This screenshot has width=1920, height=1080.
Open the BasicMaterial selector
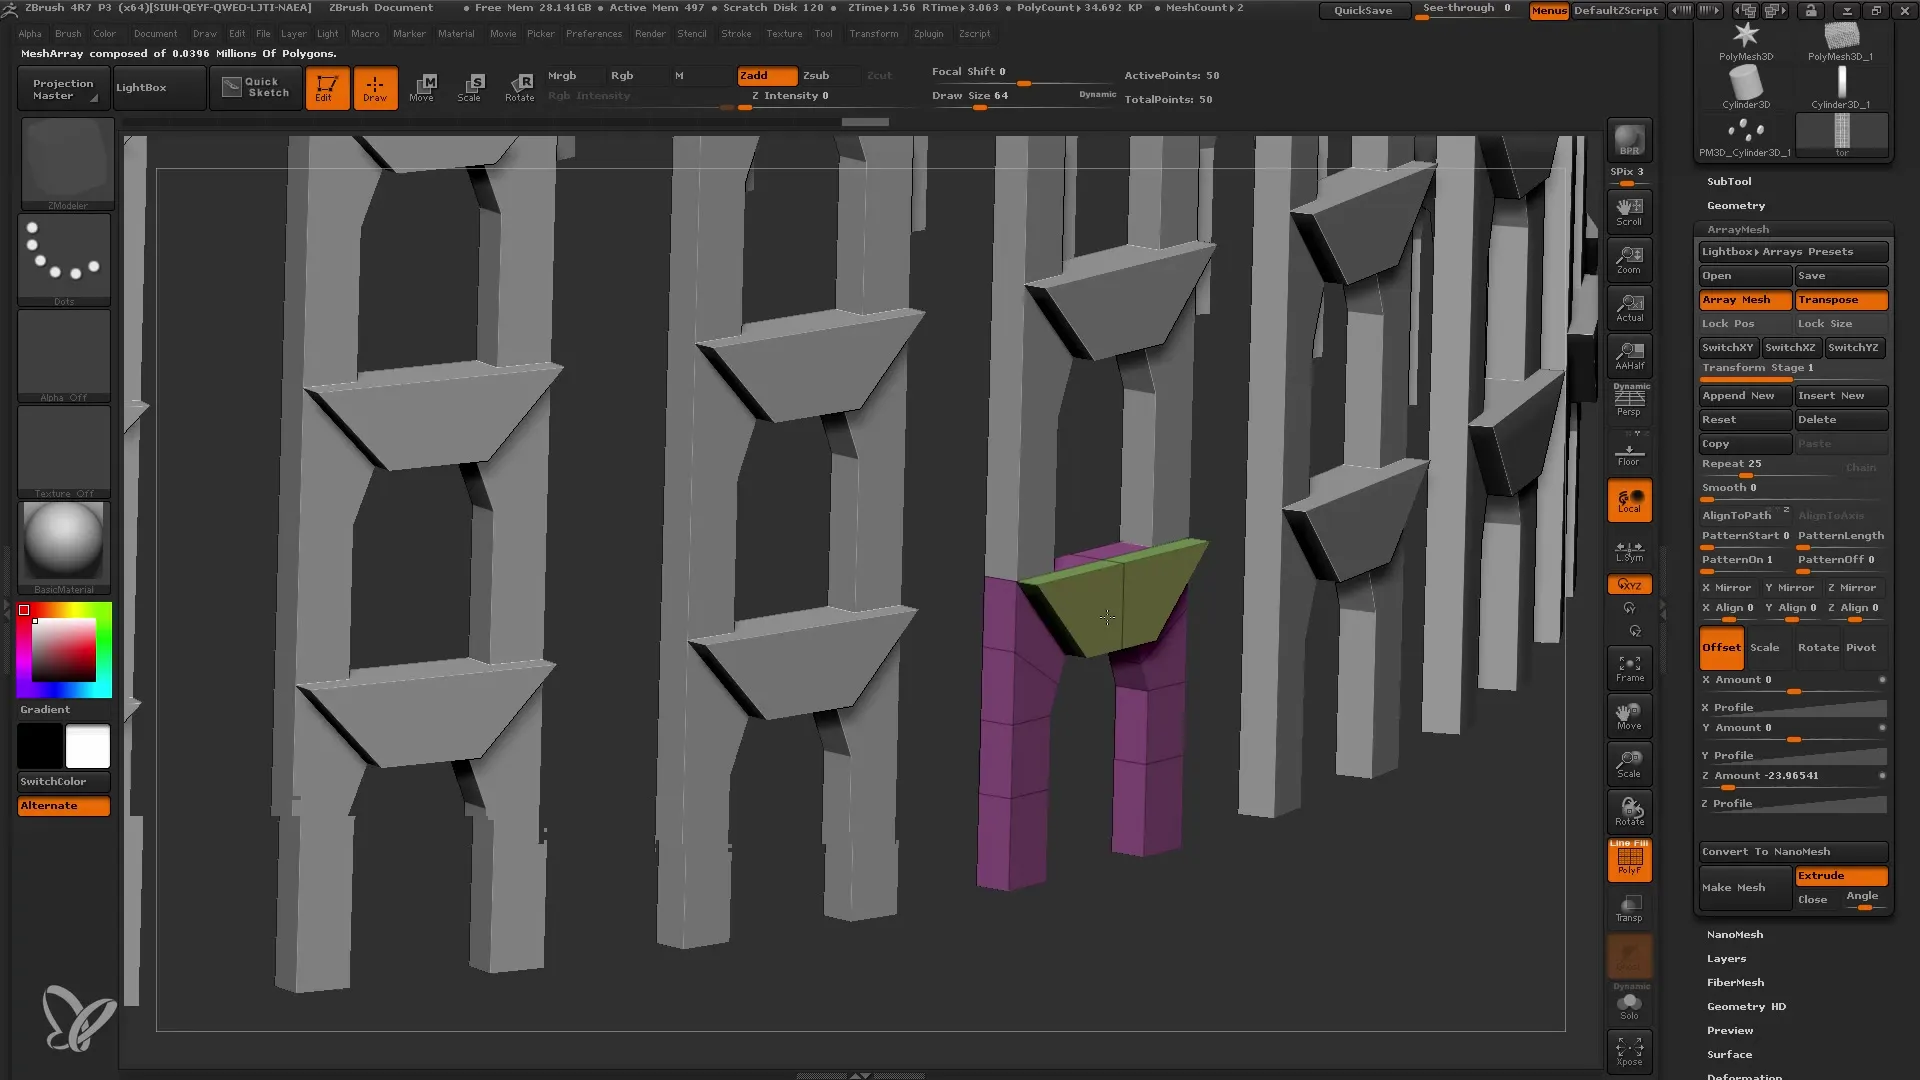64,548
